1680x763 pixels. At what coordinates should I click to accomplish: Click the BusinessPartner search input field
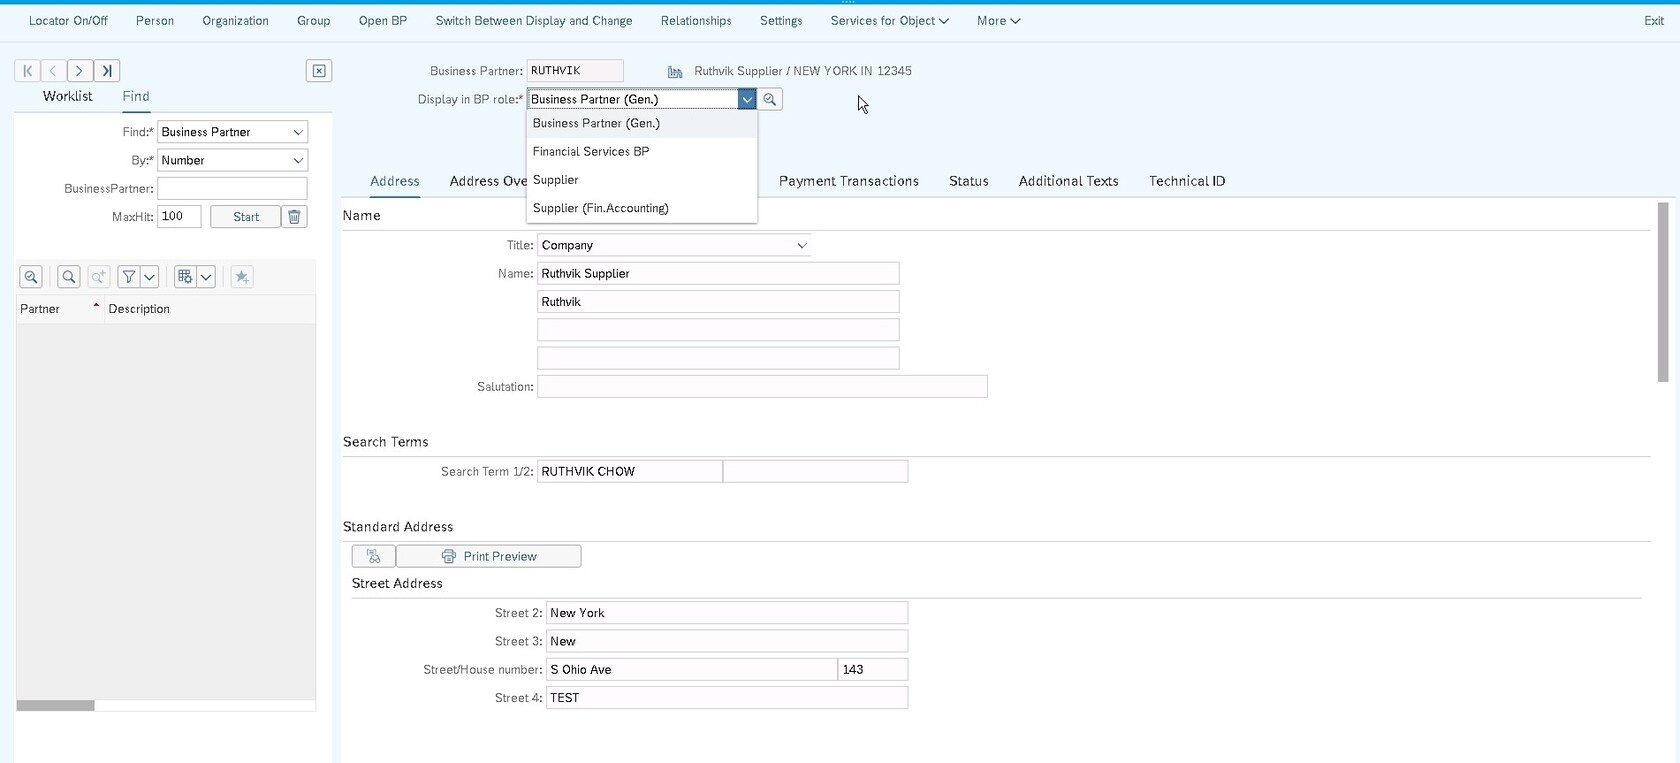pos(232,189)
